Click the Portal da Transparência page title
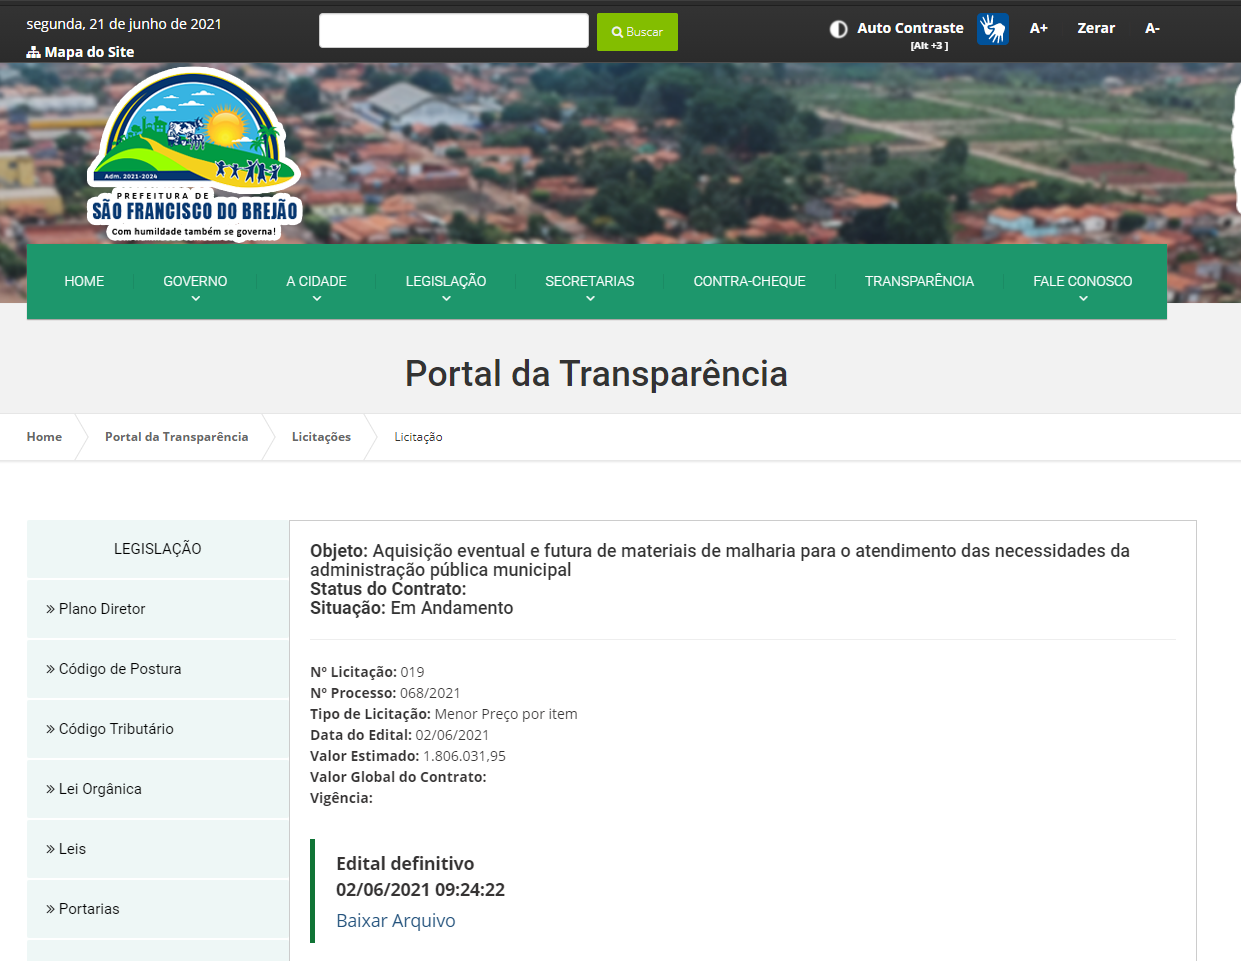This screenshot has height=961, width=1241. 596,374
